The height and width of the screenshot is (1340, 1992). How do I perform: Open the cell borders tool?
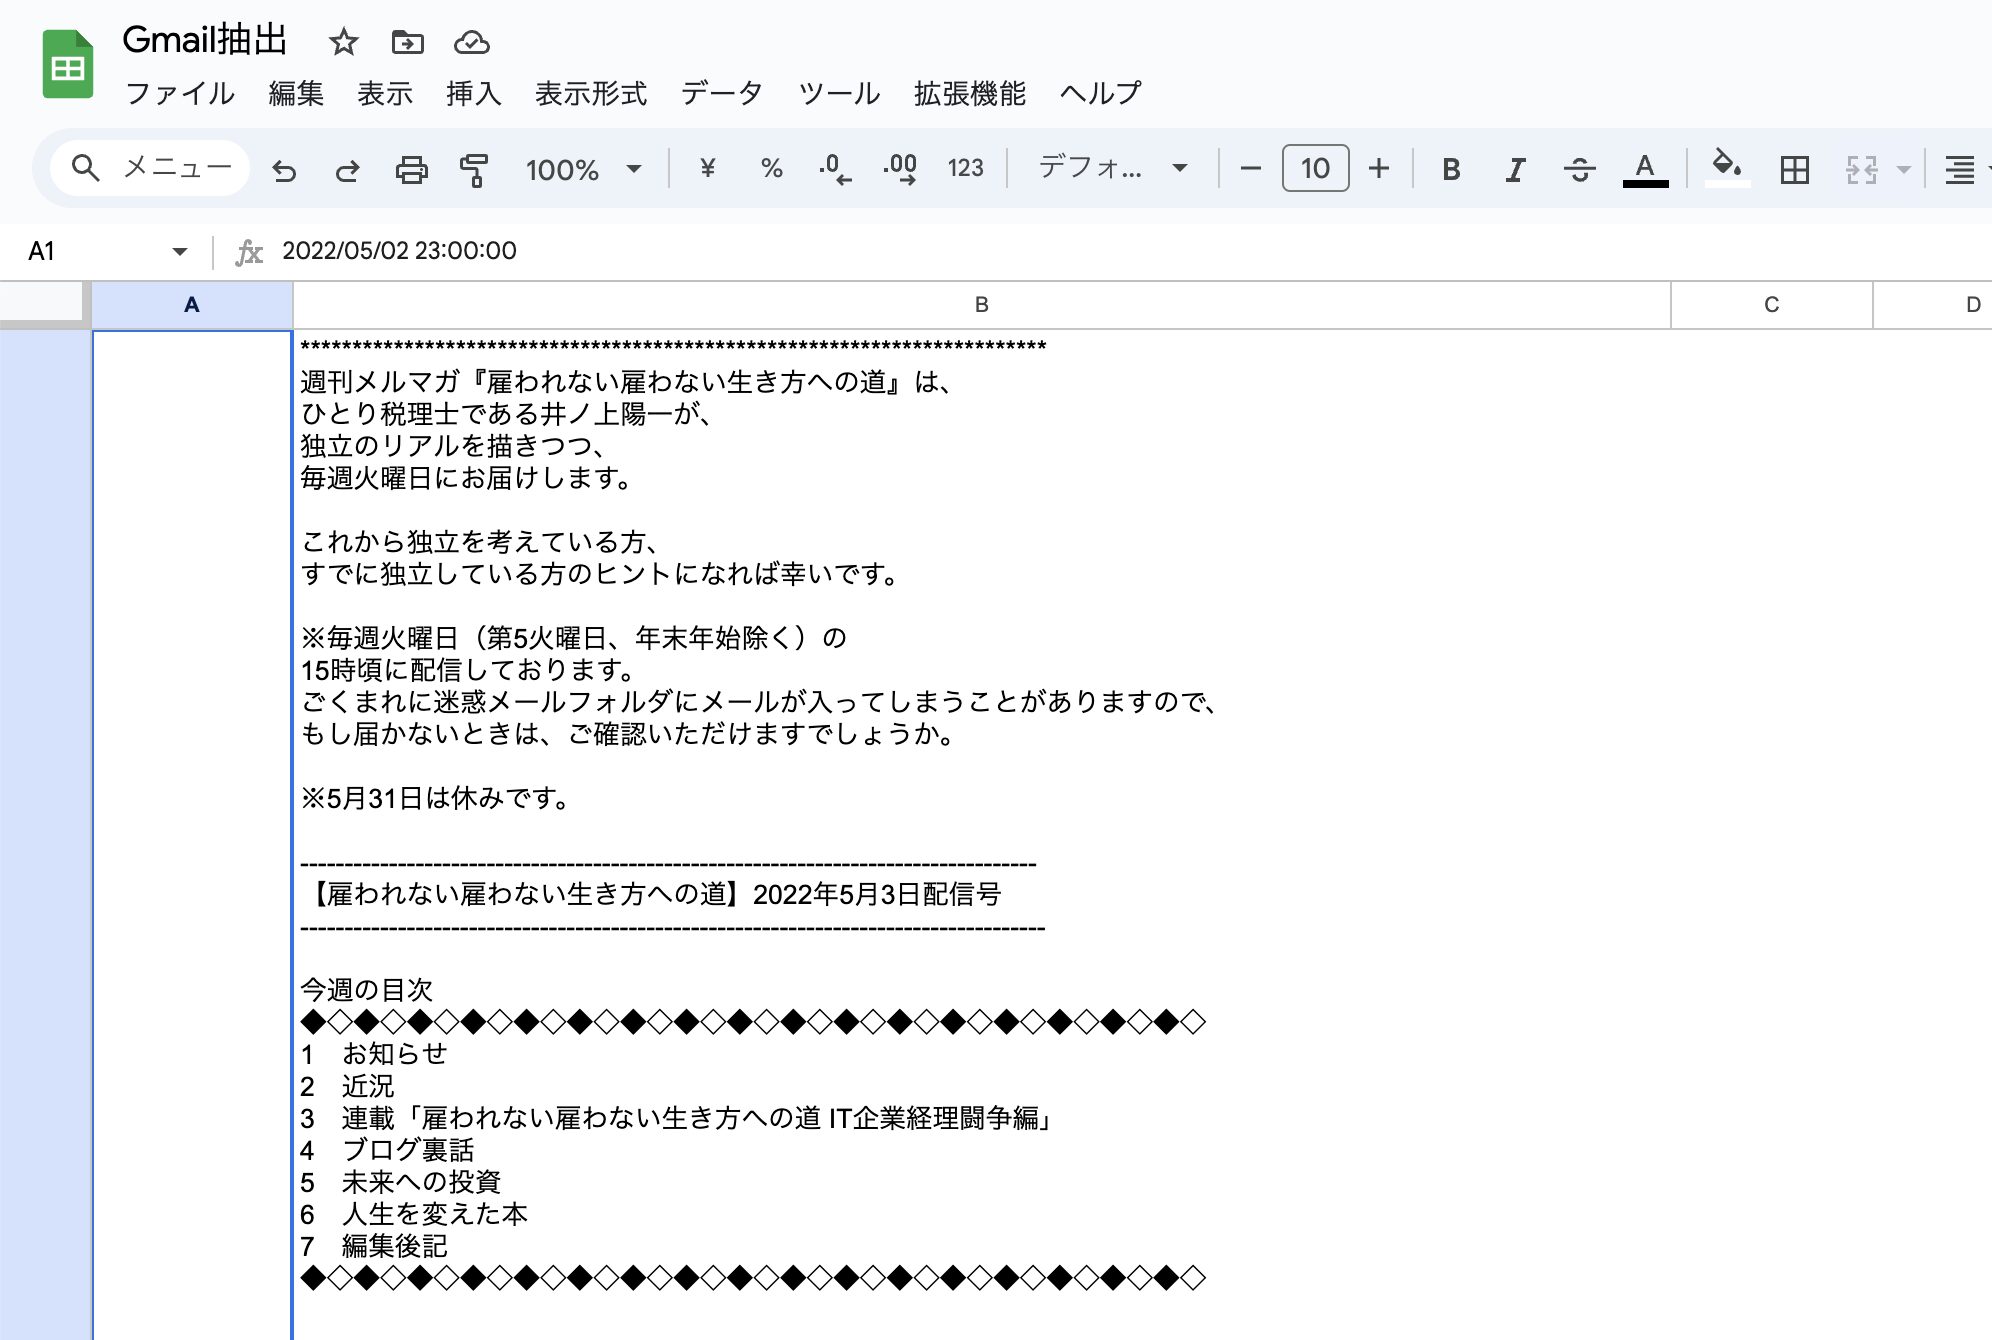point(1794,169)
